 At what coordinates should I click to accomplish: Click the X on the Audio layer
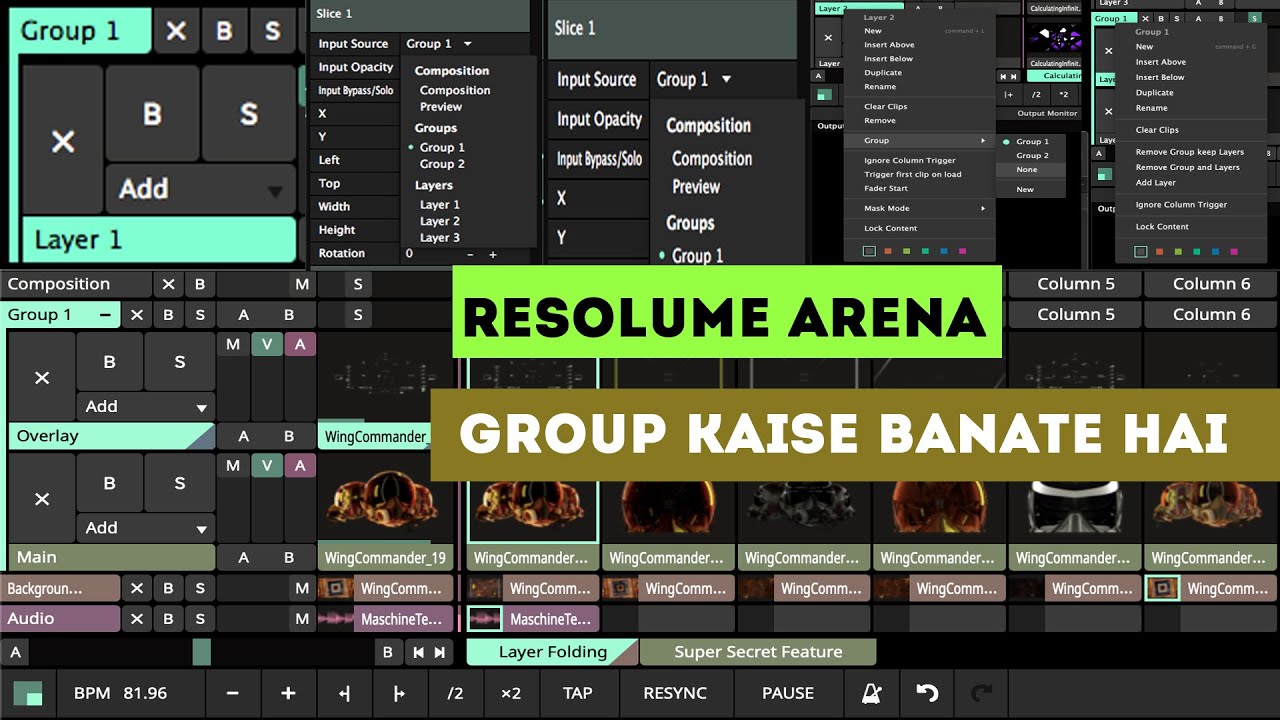tap(137, 618)
